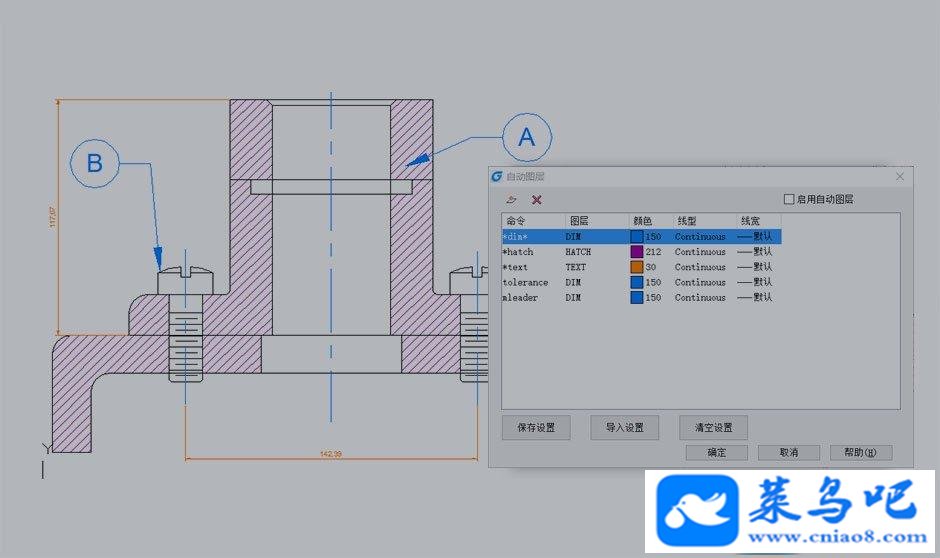Click the 导入设置 button
This screenshot has height=558, width=940.
(625, 427)
